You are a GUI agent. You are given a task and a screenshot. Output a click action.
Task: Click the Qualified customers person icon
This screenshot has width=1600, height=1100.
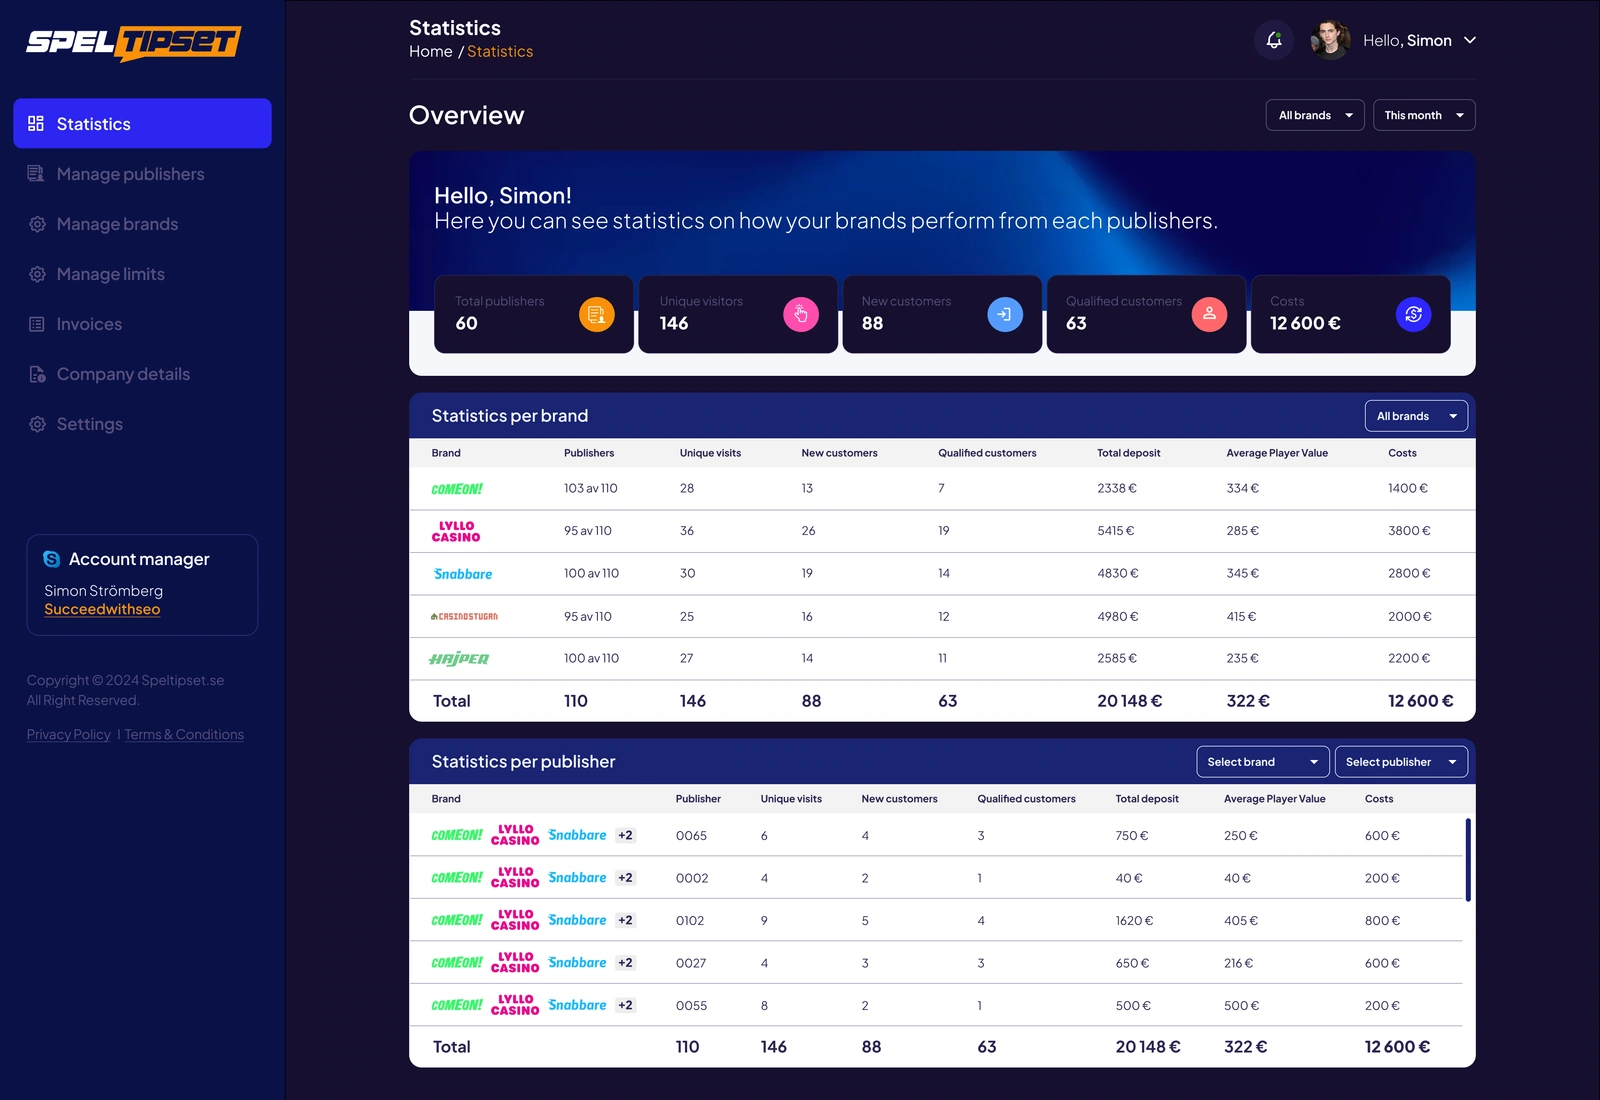(x=1209, y=314)
